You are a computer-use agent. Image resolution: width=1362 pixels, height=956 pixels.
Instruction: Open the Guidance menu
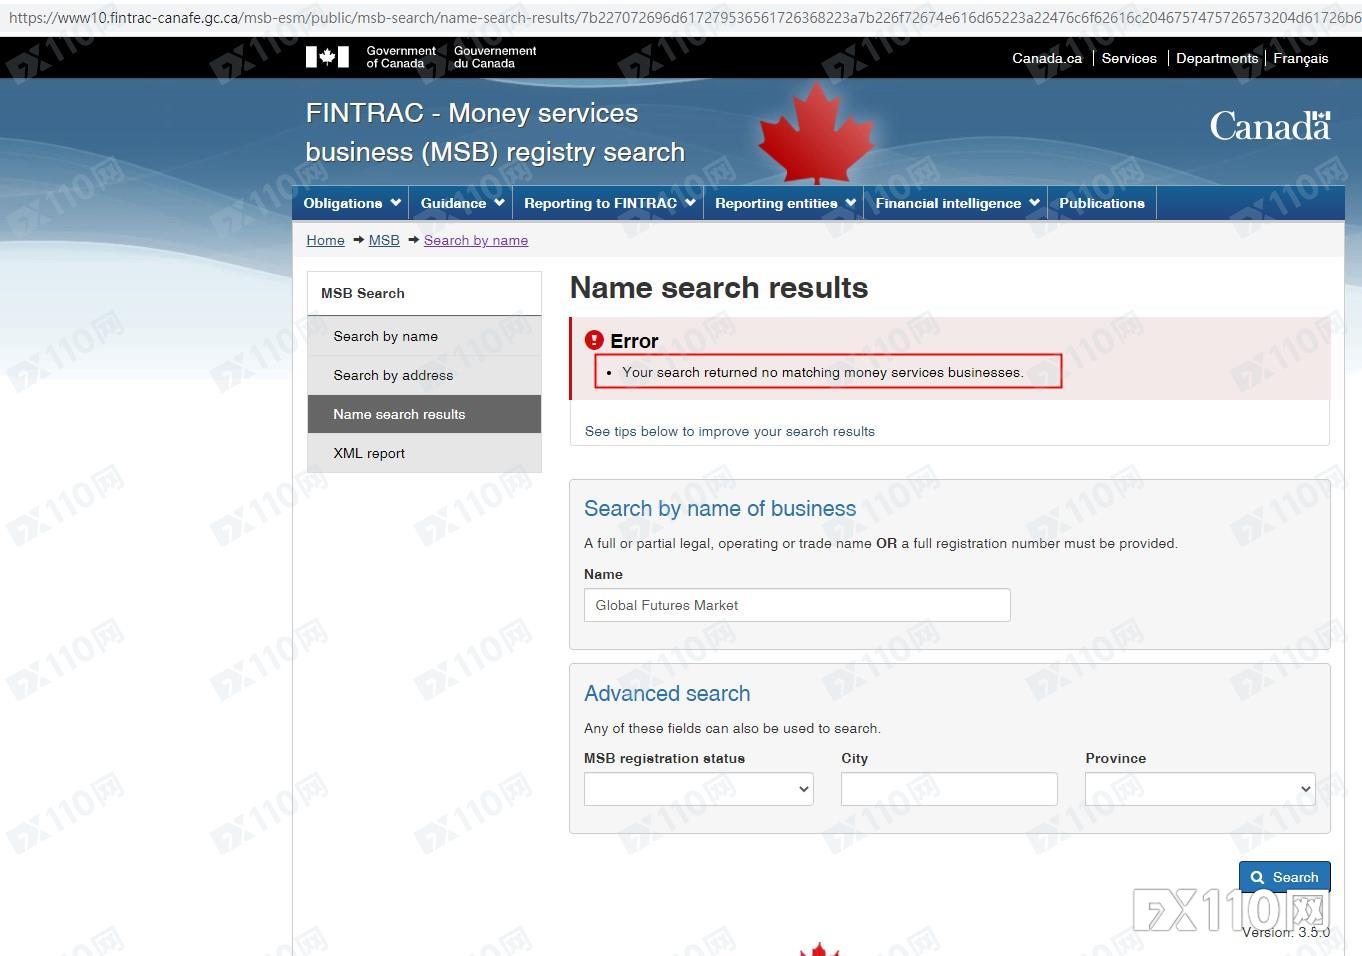point(460,203)
